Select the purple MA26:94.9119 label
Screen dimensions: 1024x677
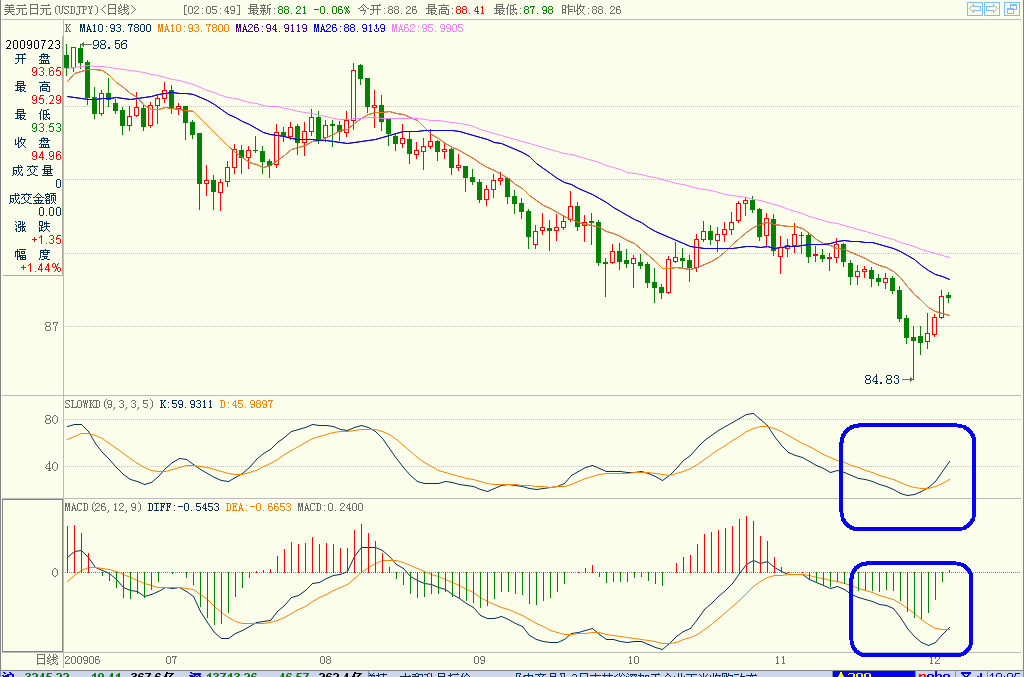[x=271, y=28]
